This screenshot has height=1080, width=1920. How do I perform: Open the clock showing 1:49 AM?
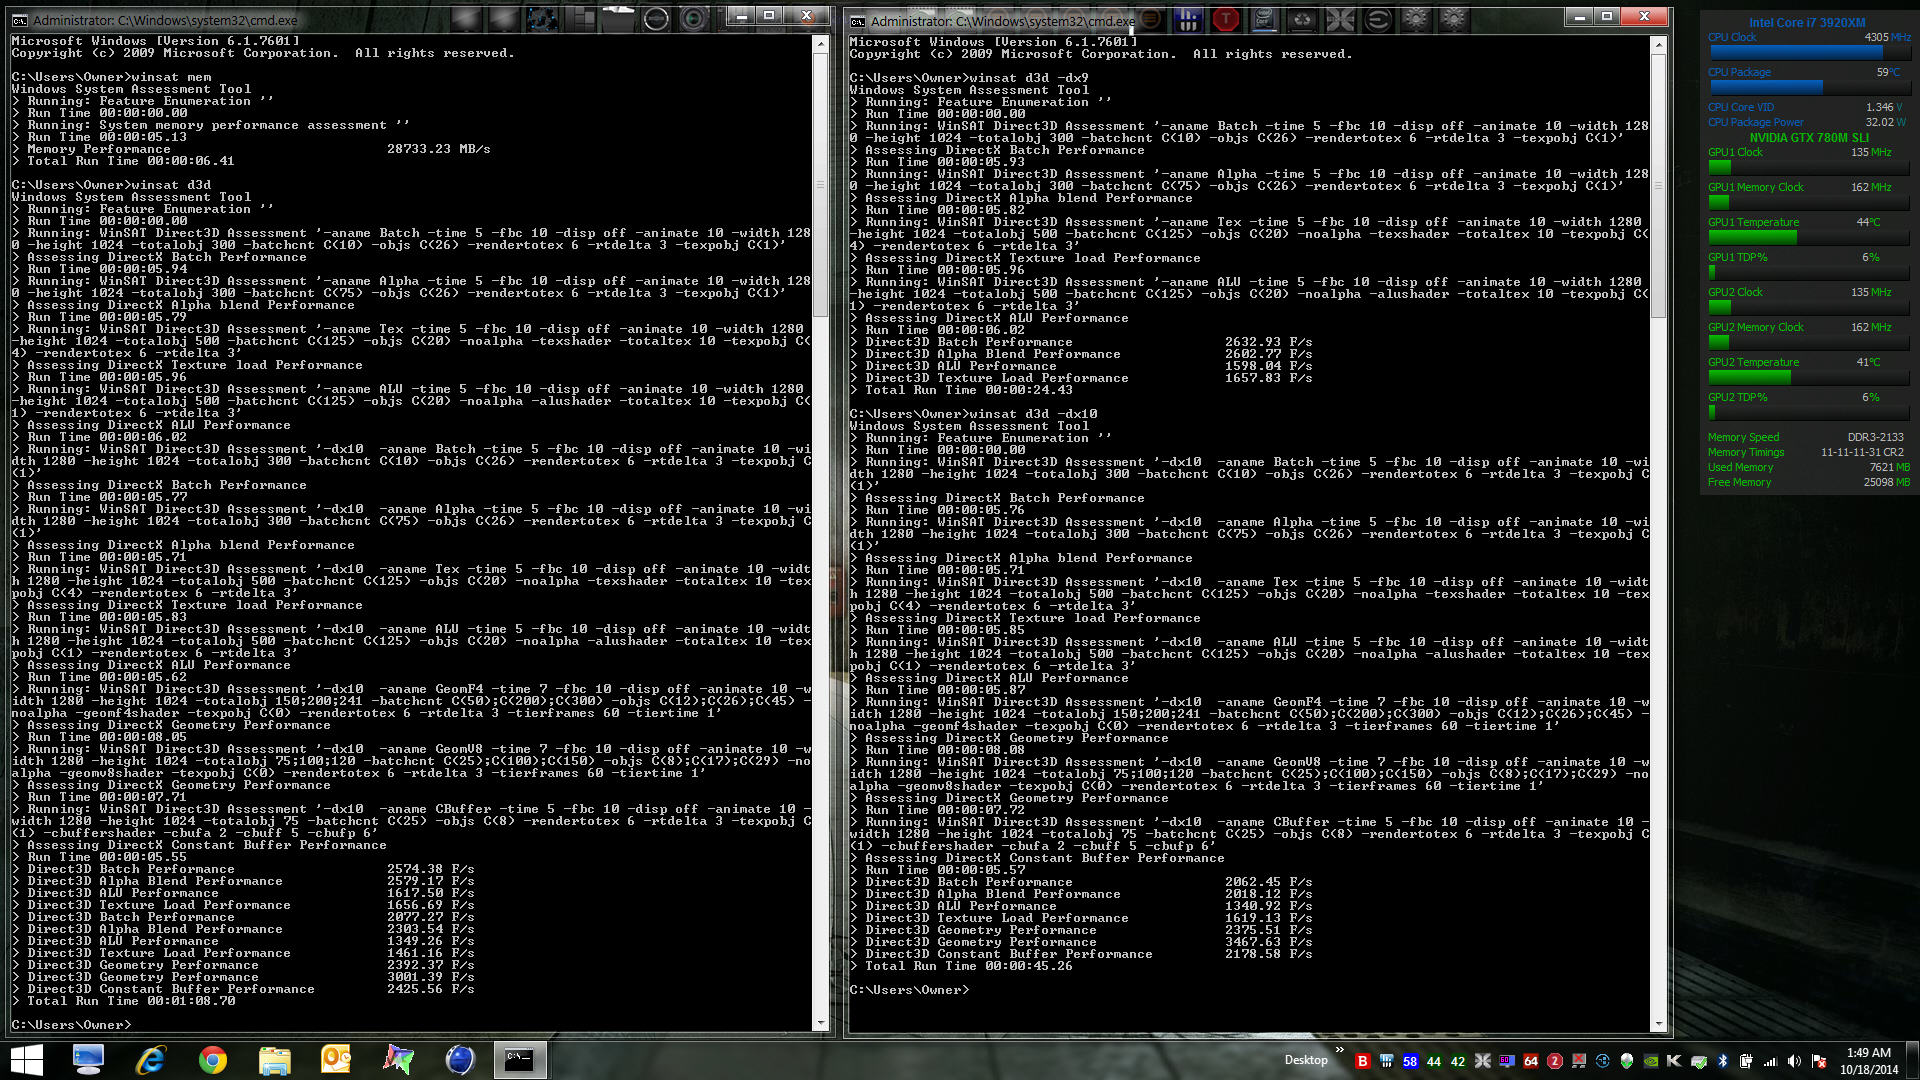(x=1868, y=1061)
